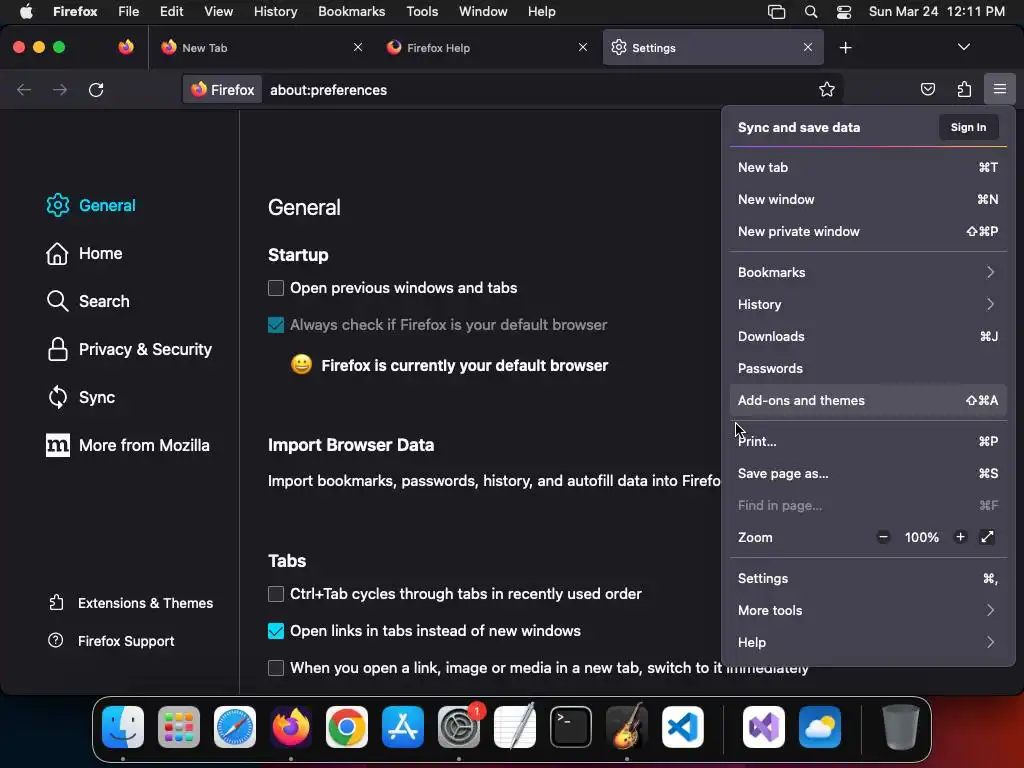Enter full screen from Zoom row
The image size is (1024, 768).
pyautogui.click(x=987, y=537)
